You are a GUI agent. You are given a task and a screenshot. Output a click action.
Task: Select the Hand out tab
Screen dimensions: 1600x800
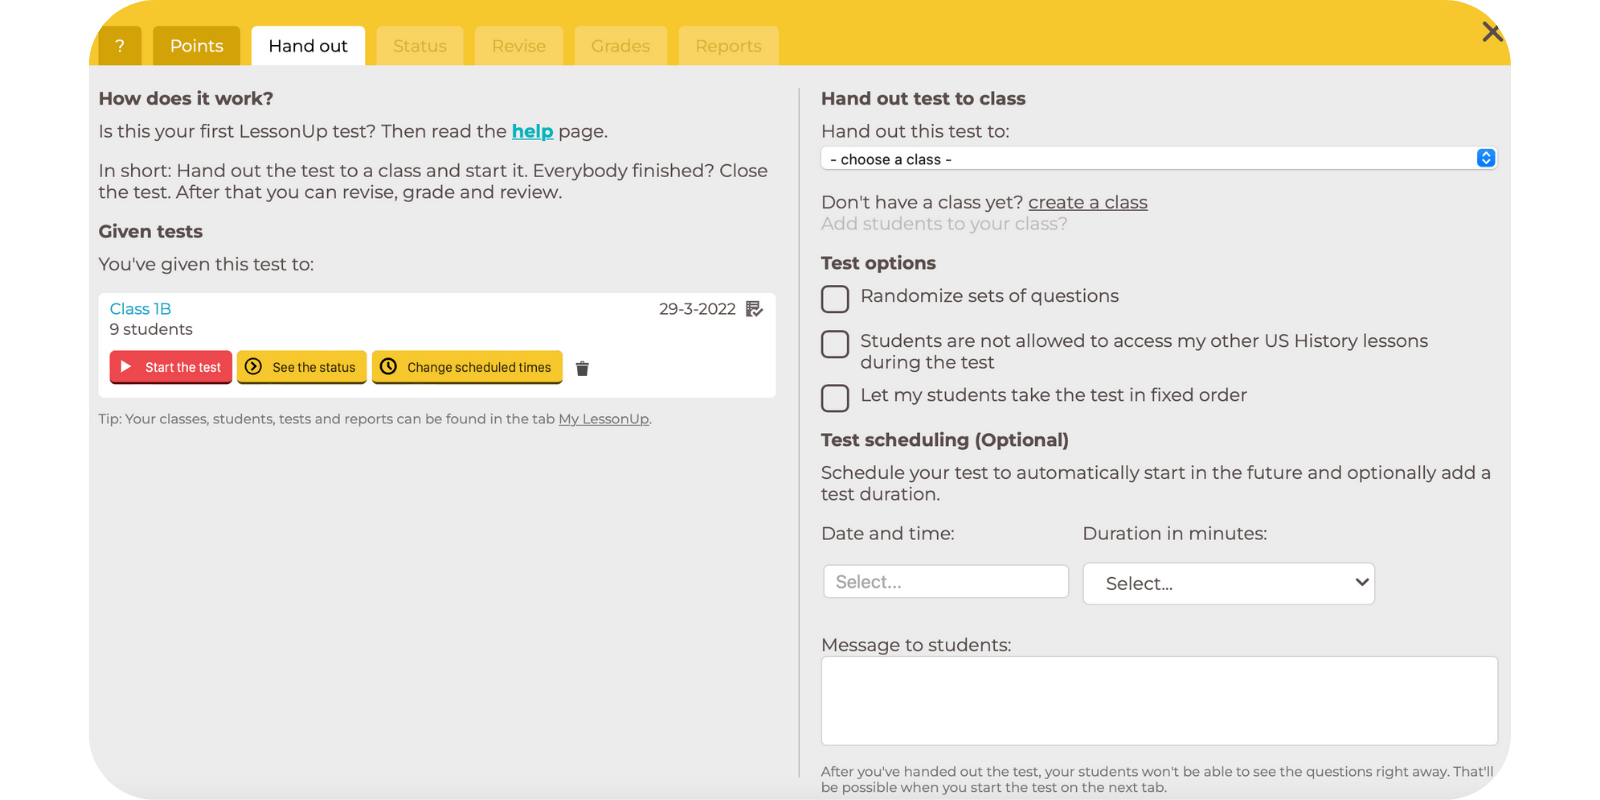click(x=308, y=46)
